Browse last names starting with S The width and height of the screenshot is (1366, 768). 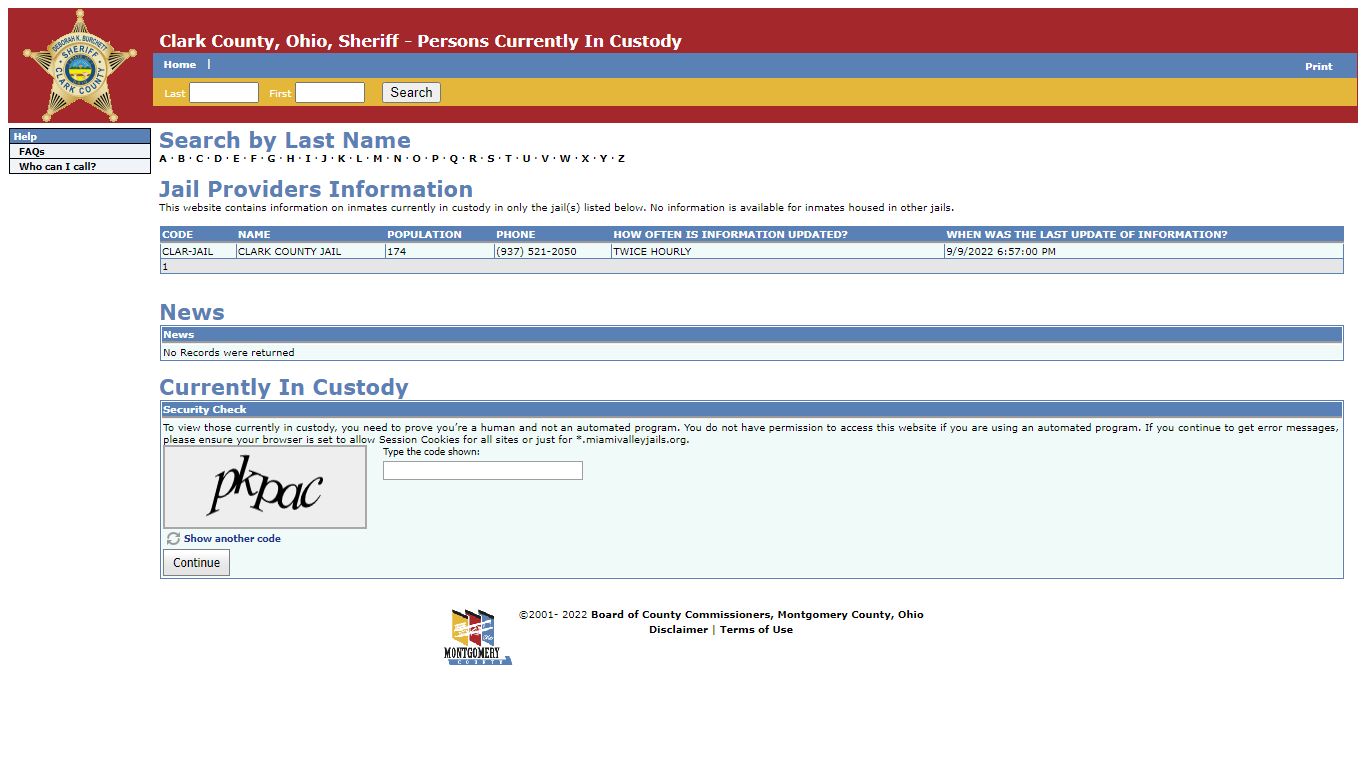point(491,158)
